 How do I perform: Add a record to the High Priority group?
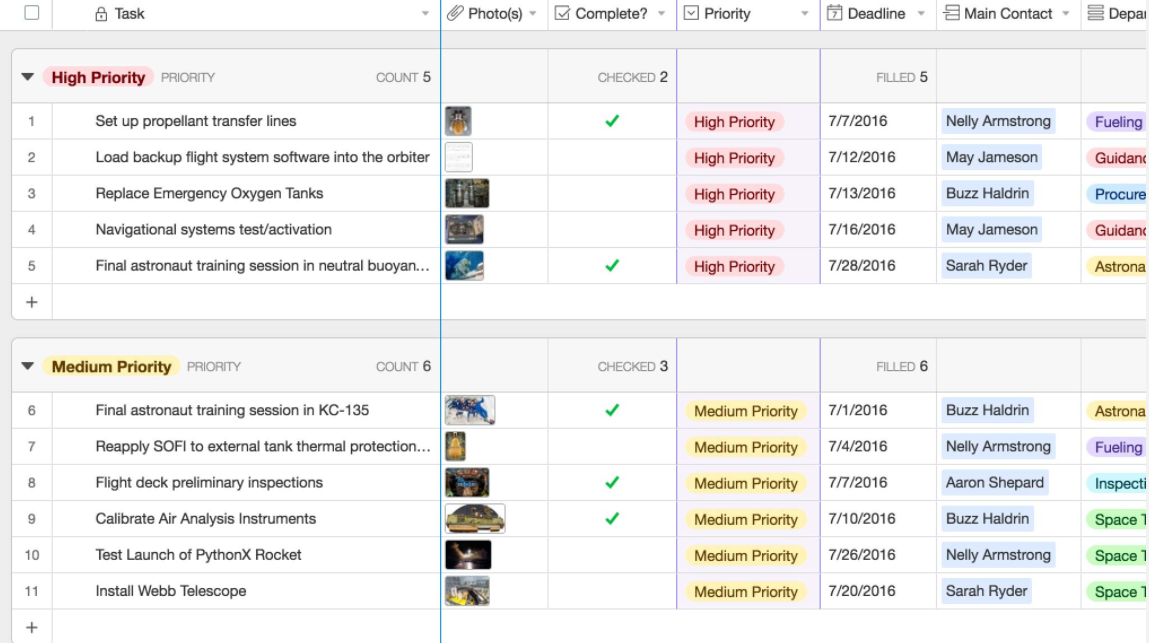(x=32, y=302)
